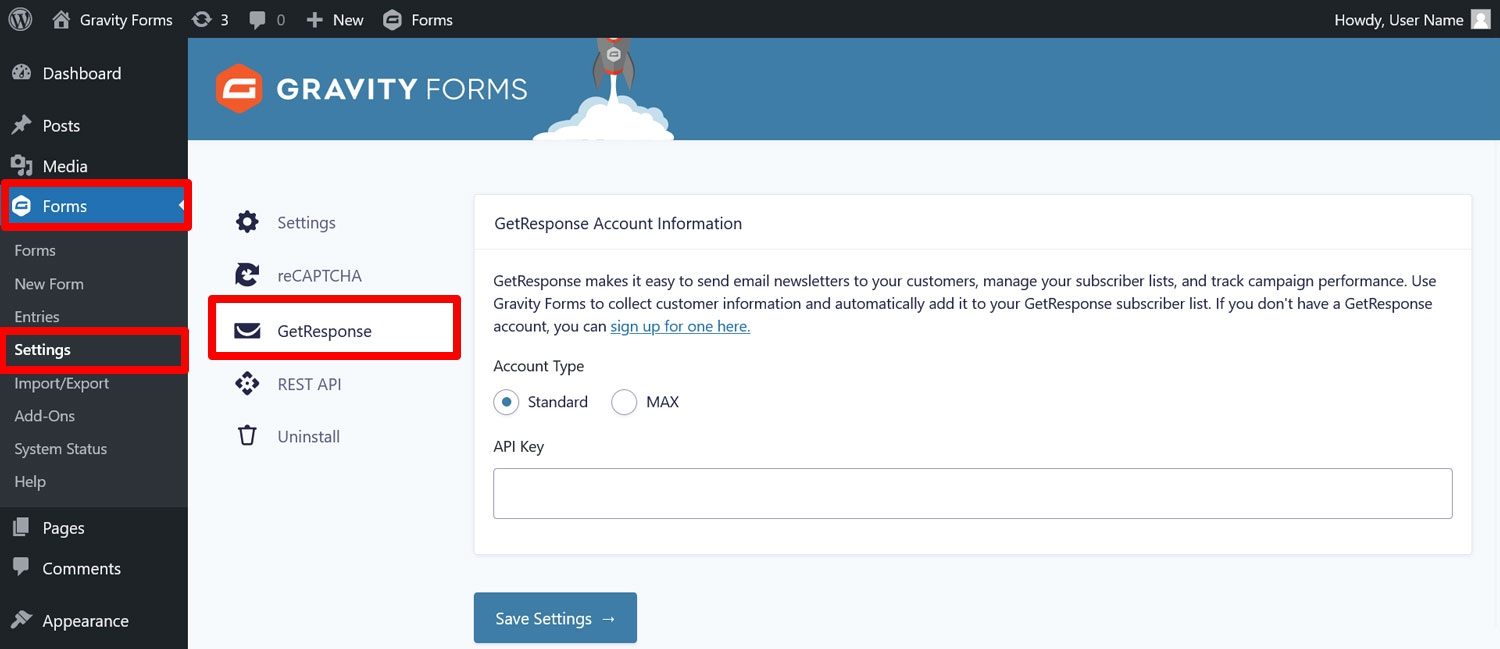The image size is (1500, 649).
Task: Open System Status in sidebar
Action: 61,449
